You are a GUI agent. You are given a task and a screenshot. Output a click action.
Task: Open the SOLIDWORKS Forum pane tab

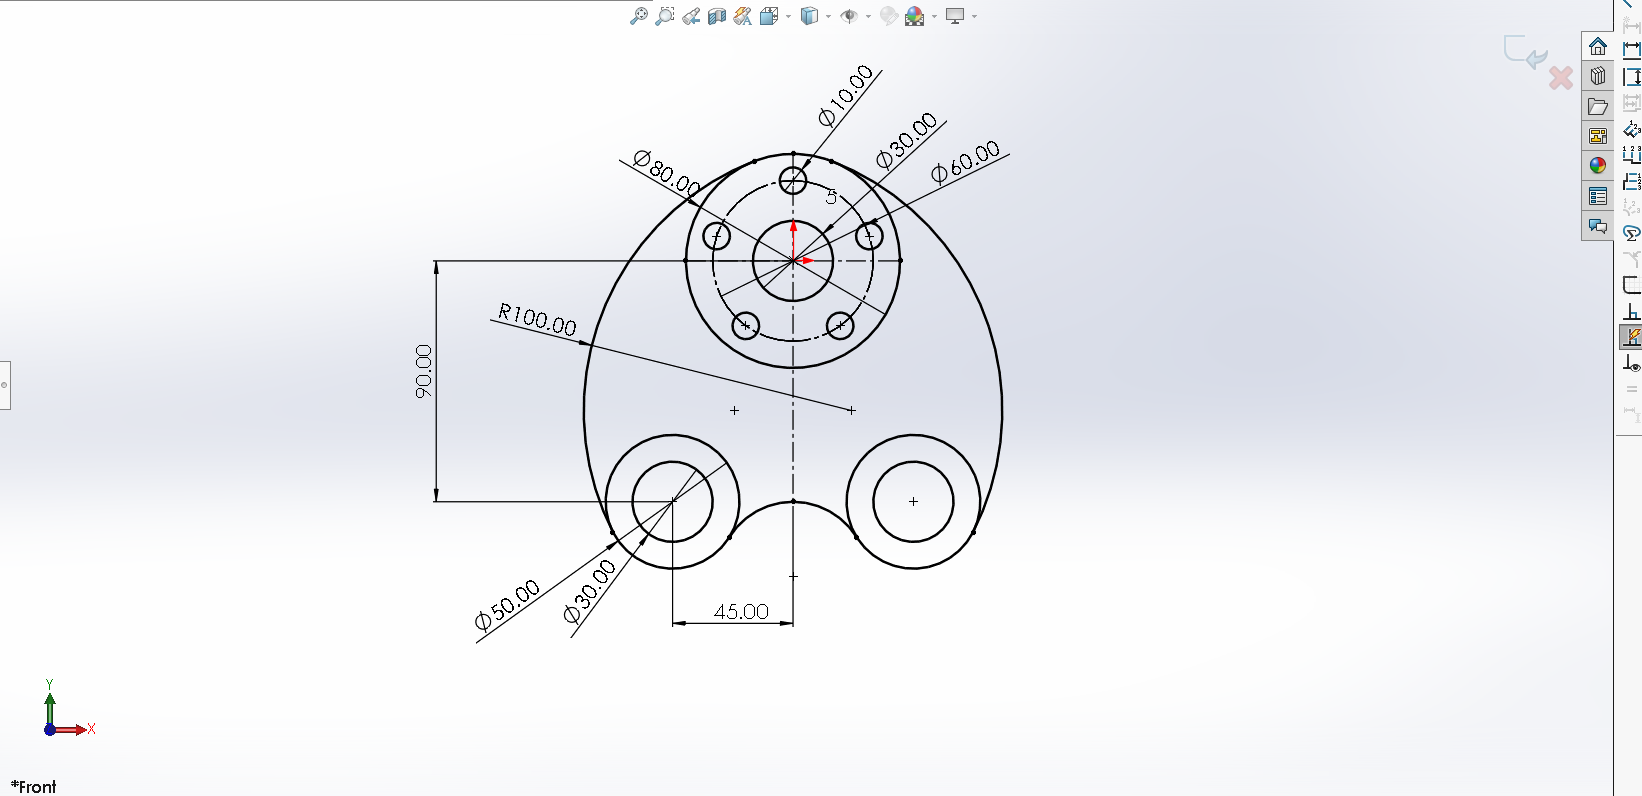point(1597,226)
